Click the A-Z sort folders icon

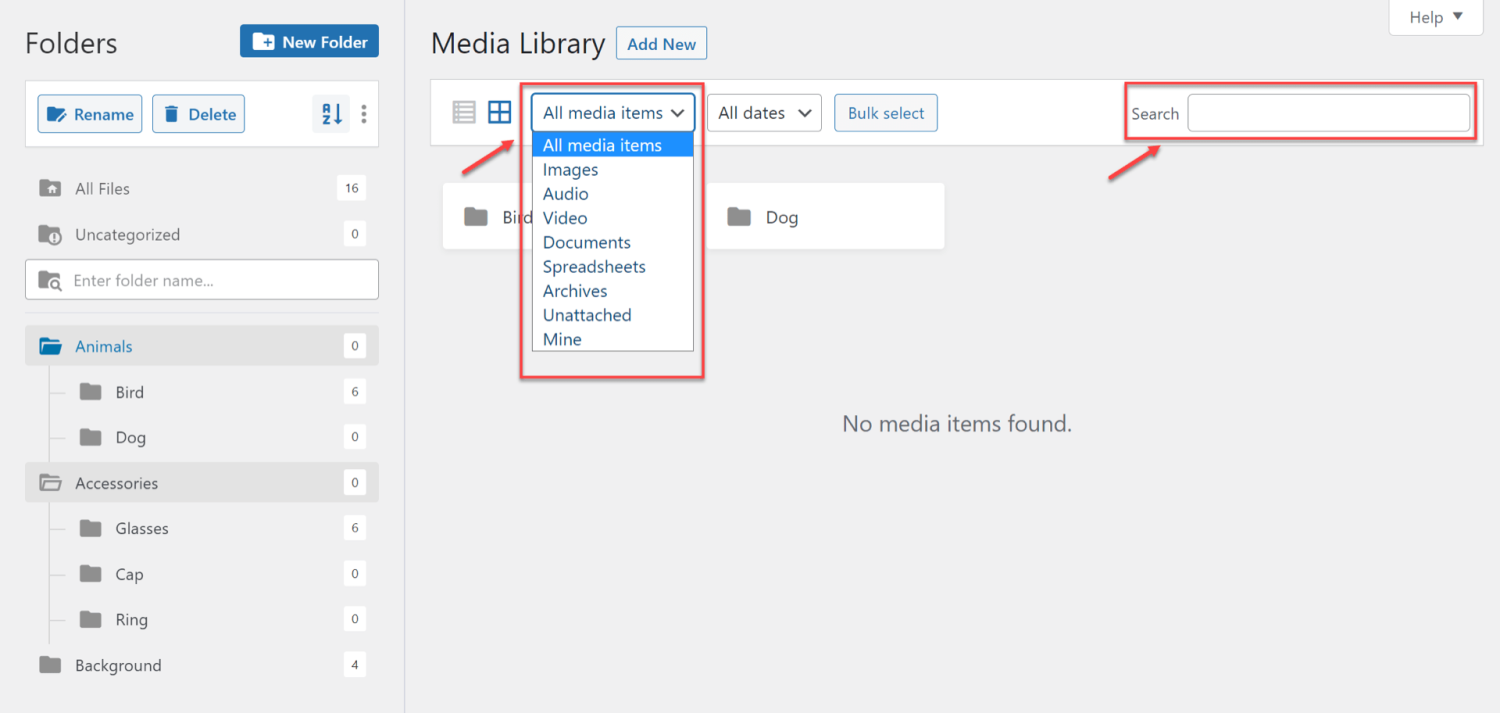tap(330, 114)
